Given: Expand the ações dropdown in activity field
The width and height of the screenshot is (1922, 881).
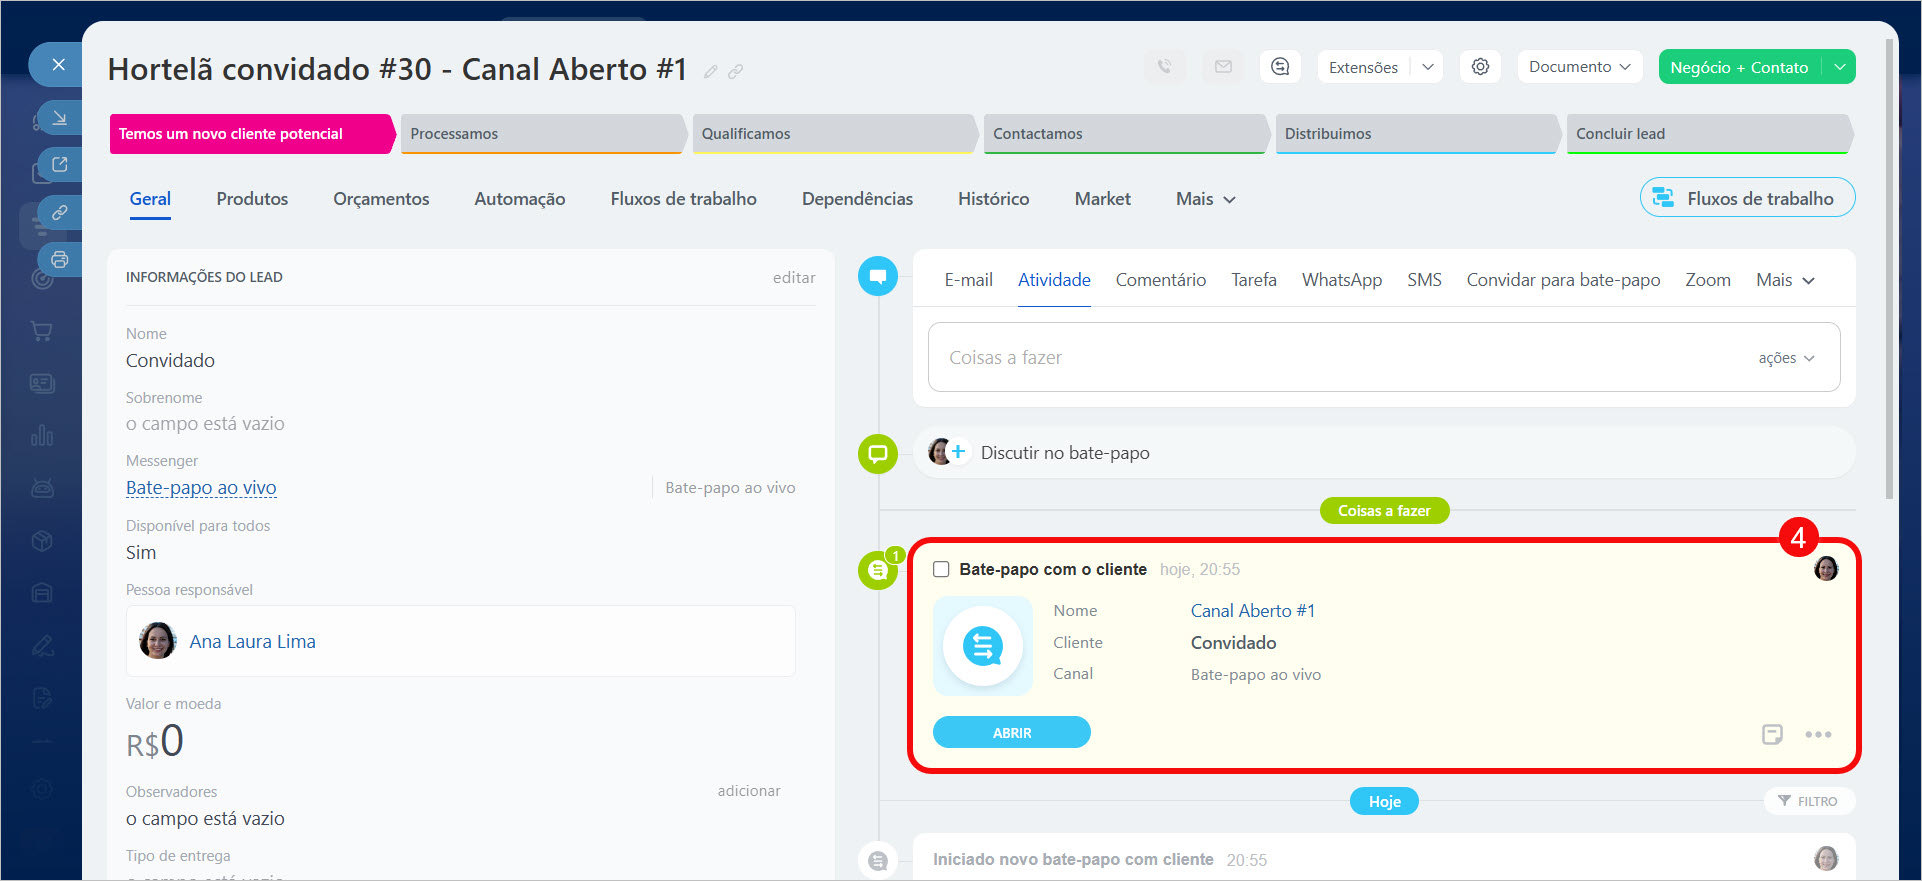Looking at the screenshot, I should (1785, 358).
